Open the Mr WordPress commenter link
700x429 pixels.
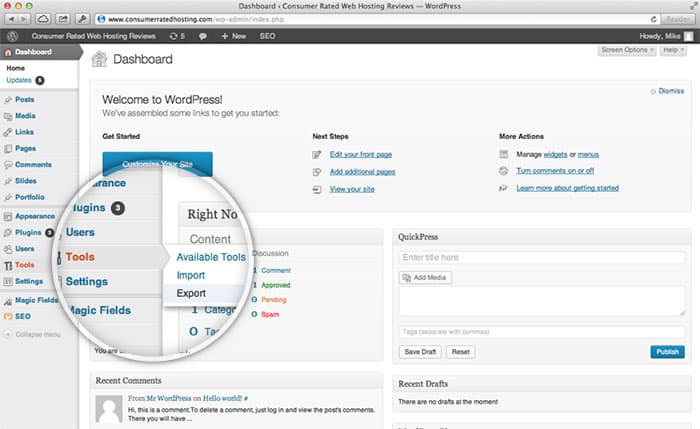tap(169, 398)
